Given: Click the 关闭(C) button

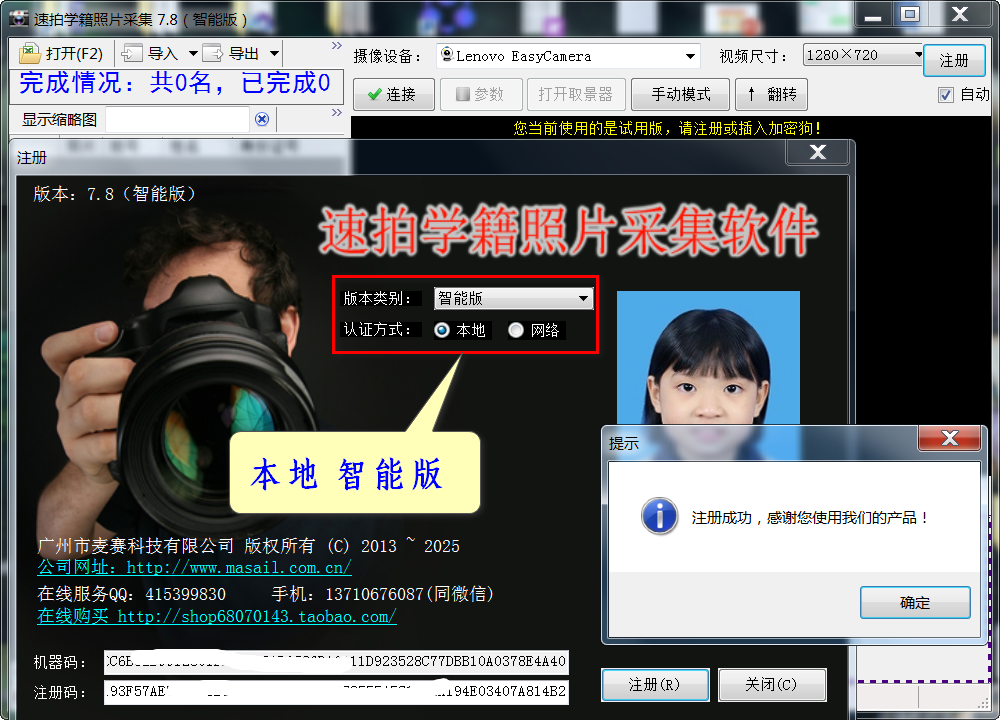Looking at the screenshot, I should click(772, 685).
